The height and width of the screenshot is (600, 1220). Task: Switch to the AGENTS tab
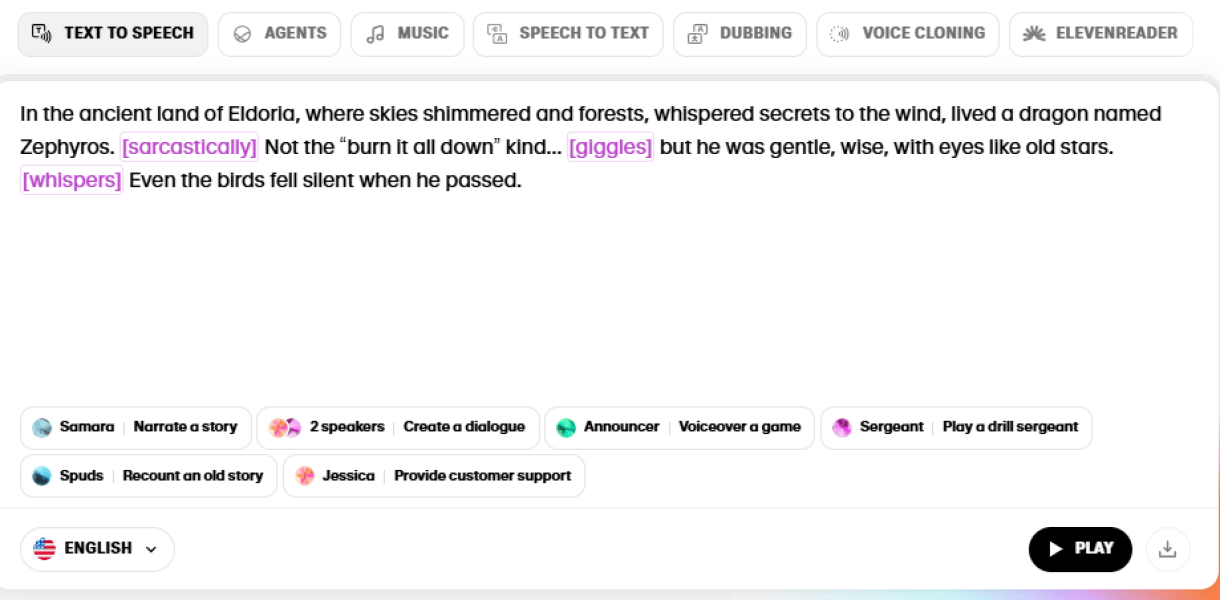(279, 33)
